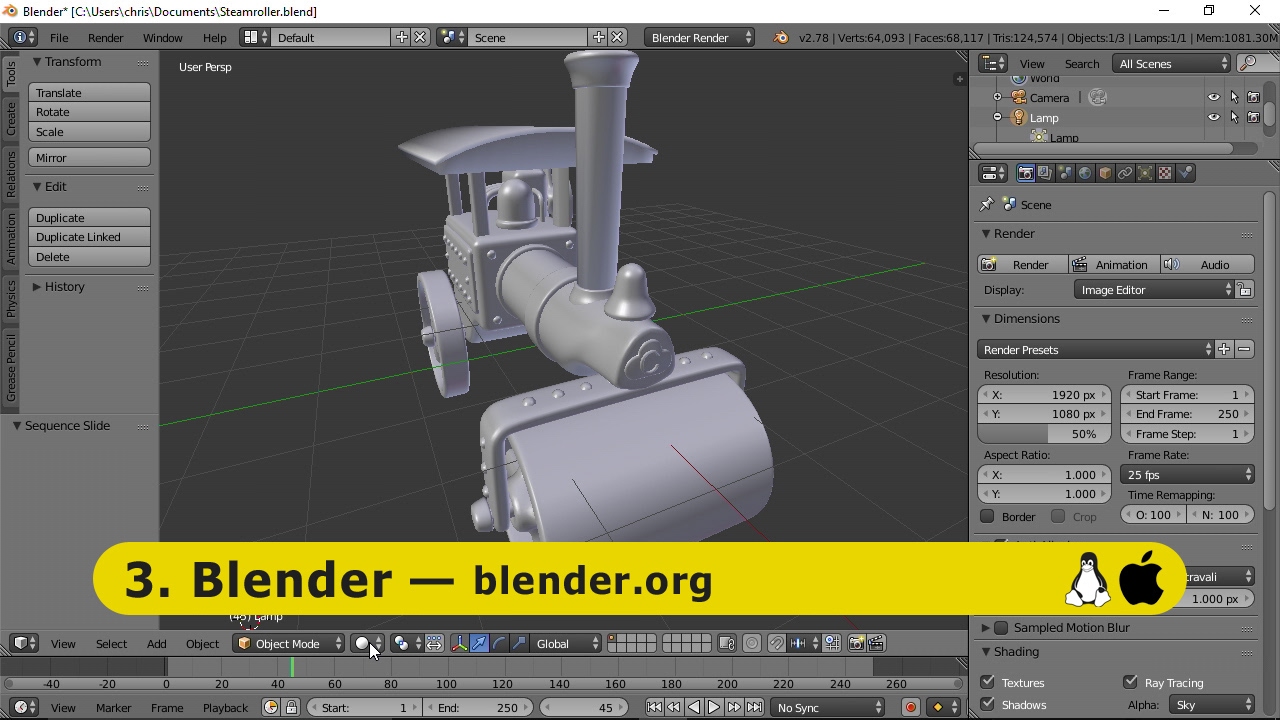Click the Duplicate Linked button
This screenshot has height=720, width=1280.
tap(89, 237)
